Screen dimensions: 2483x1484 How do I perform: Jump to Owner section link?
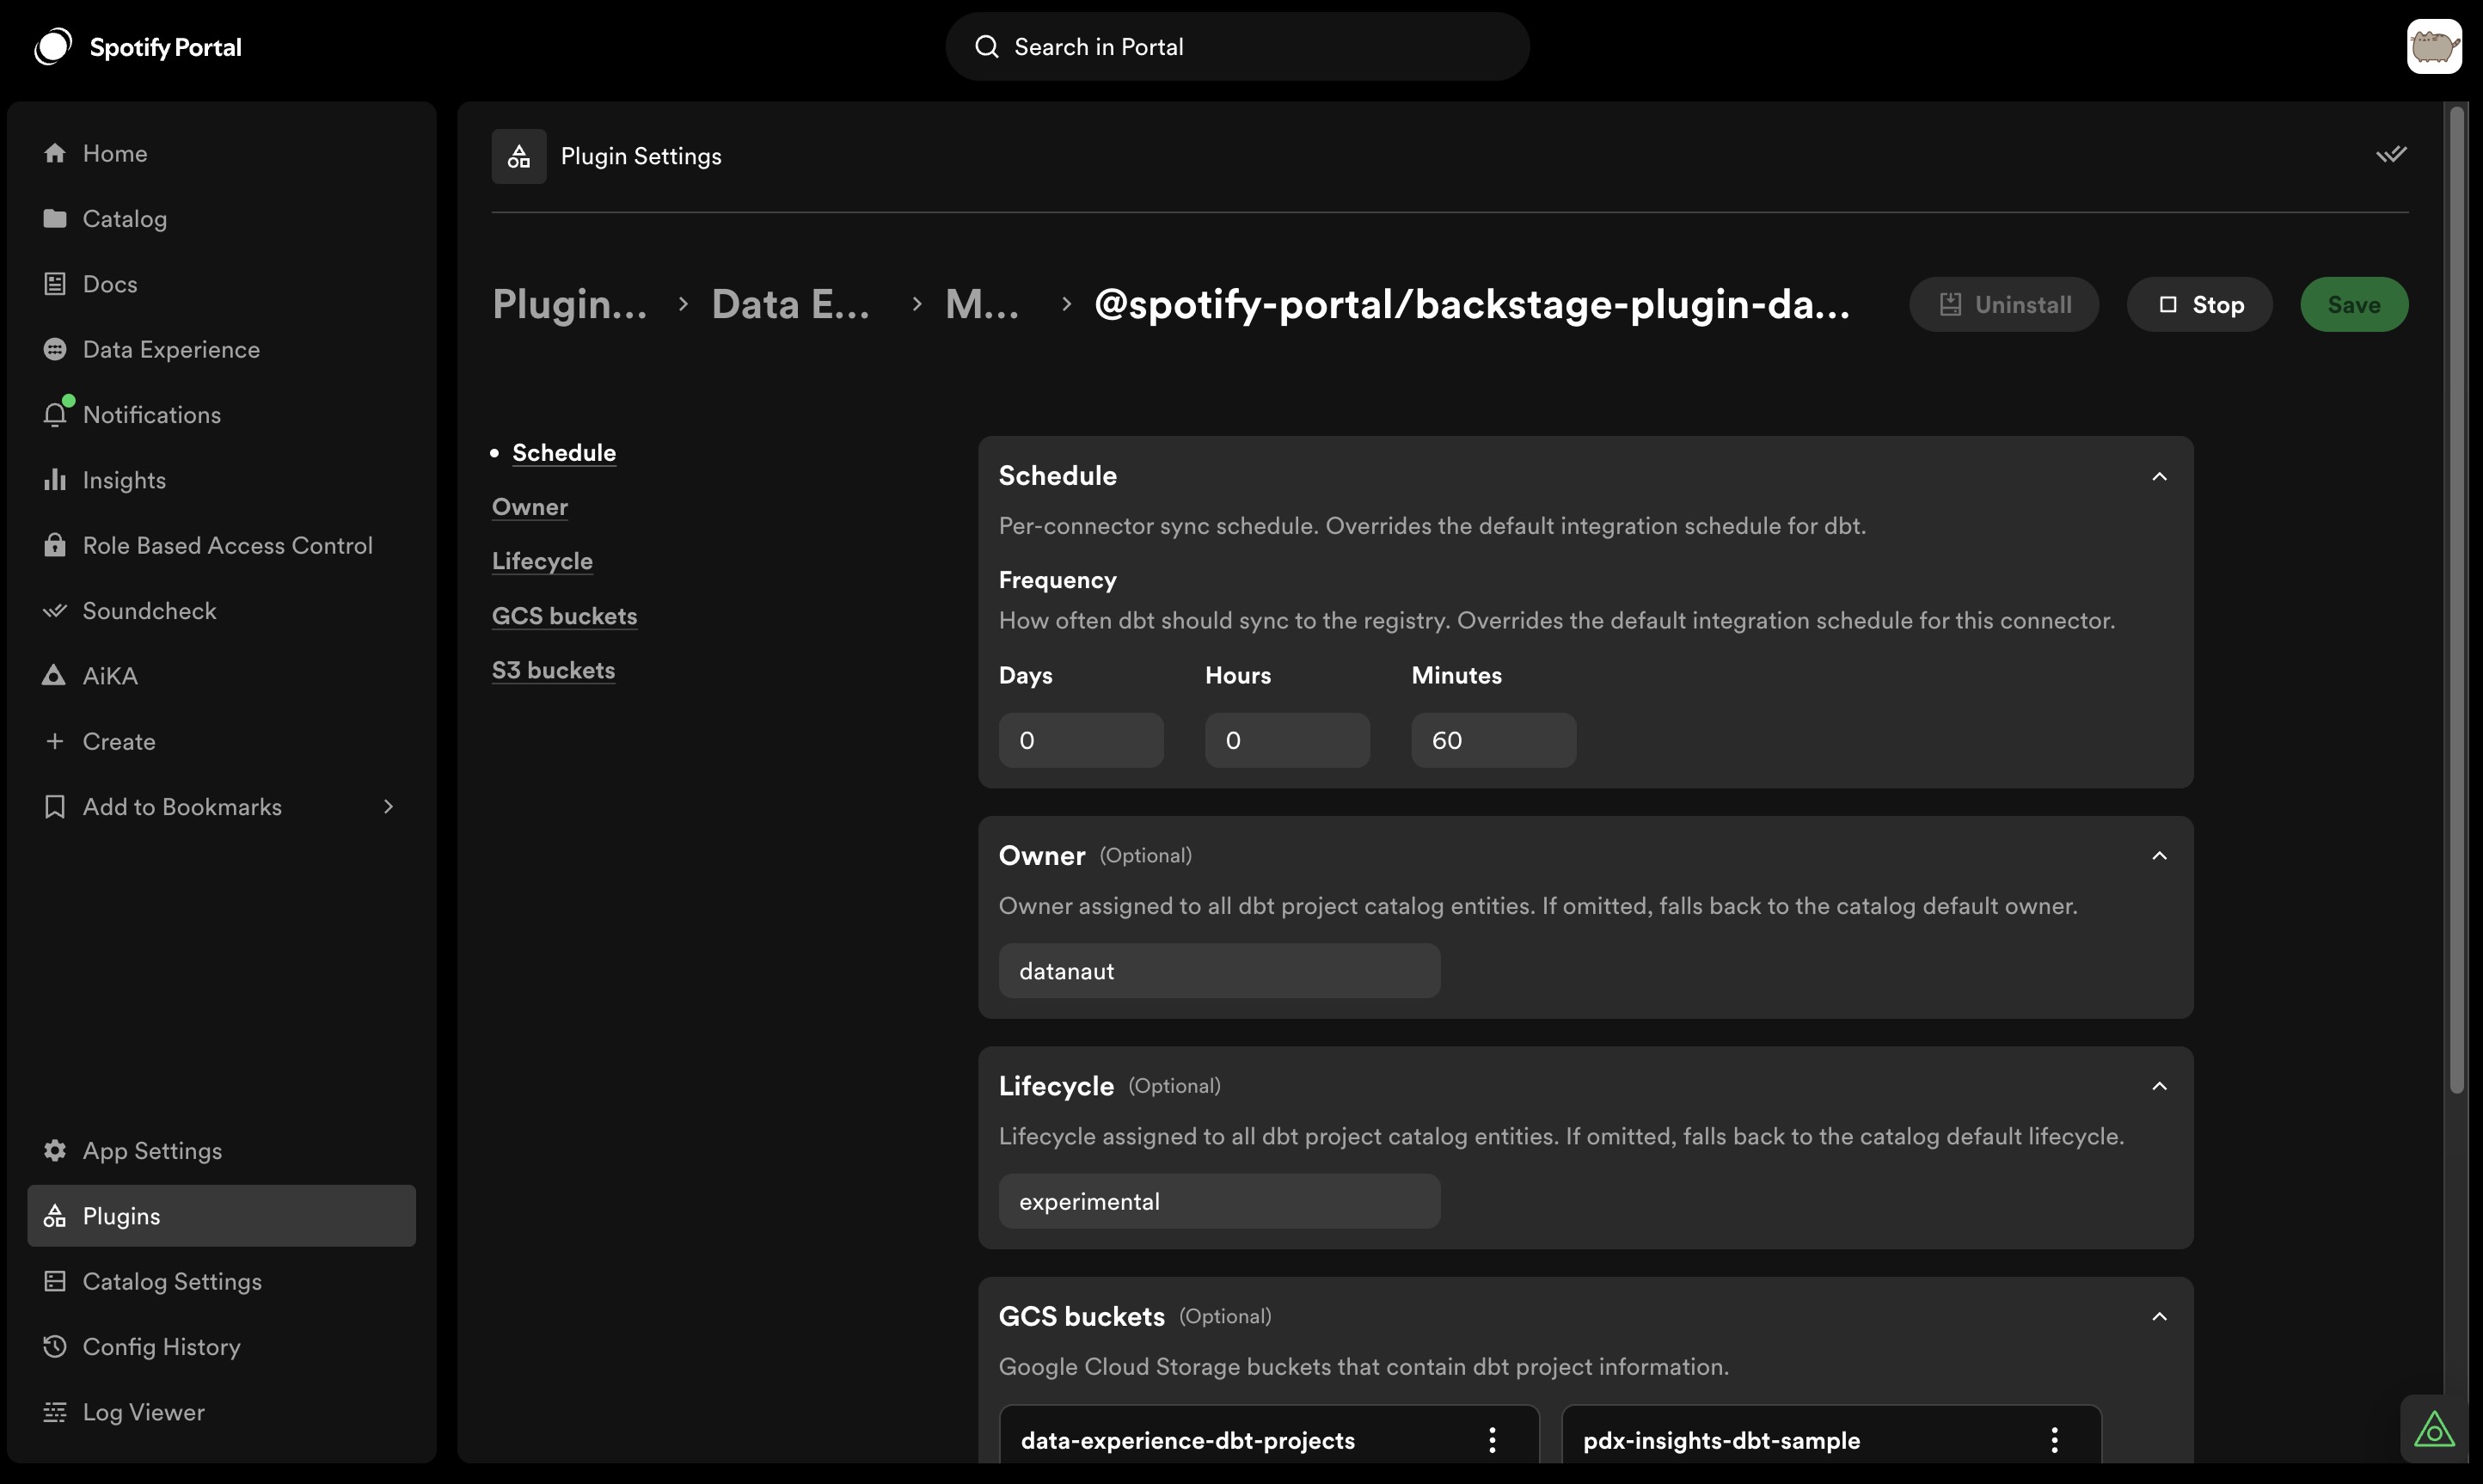pyautogui.click(x=530, y=507)
